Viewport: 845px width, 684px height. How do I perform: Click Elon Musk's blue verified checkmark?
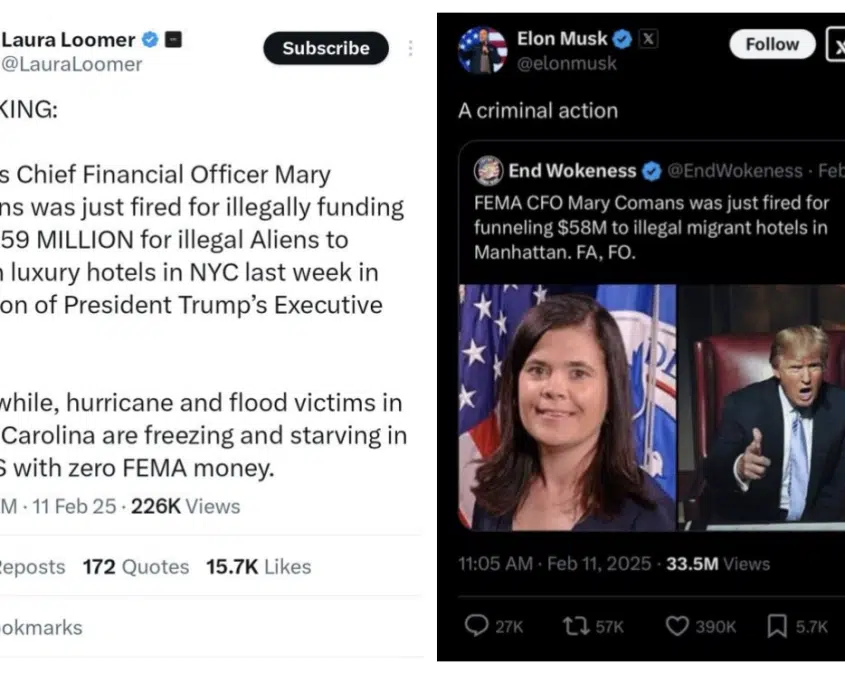[x=622, y=39]
